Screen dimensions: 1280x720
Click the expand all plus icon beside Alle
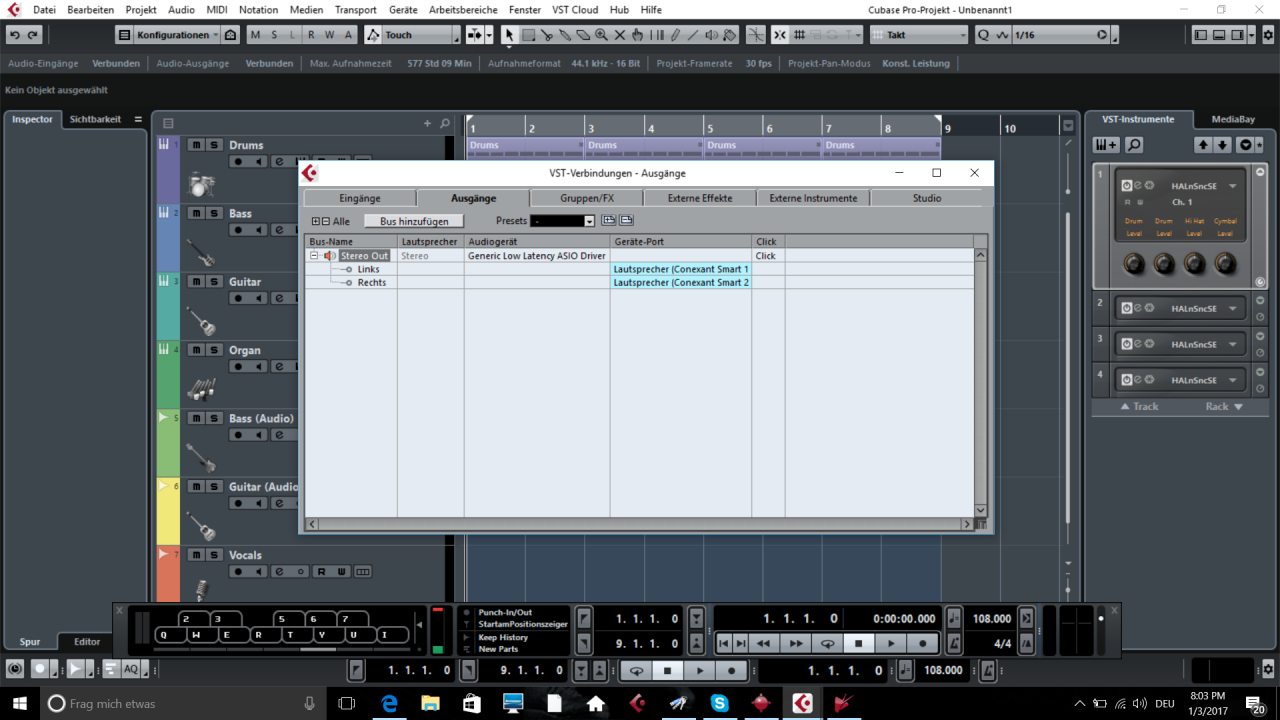click(316, 221)
